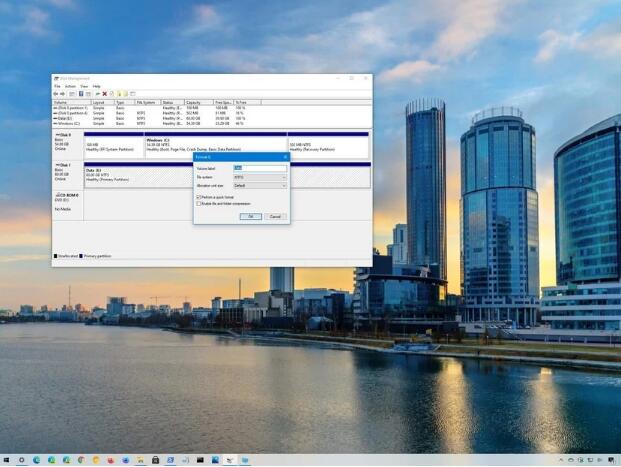Open the File menu

[57, 86]
